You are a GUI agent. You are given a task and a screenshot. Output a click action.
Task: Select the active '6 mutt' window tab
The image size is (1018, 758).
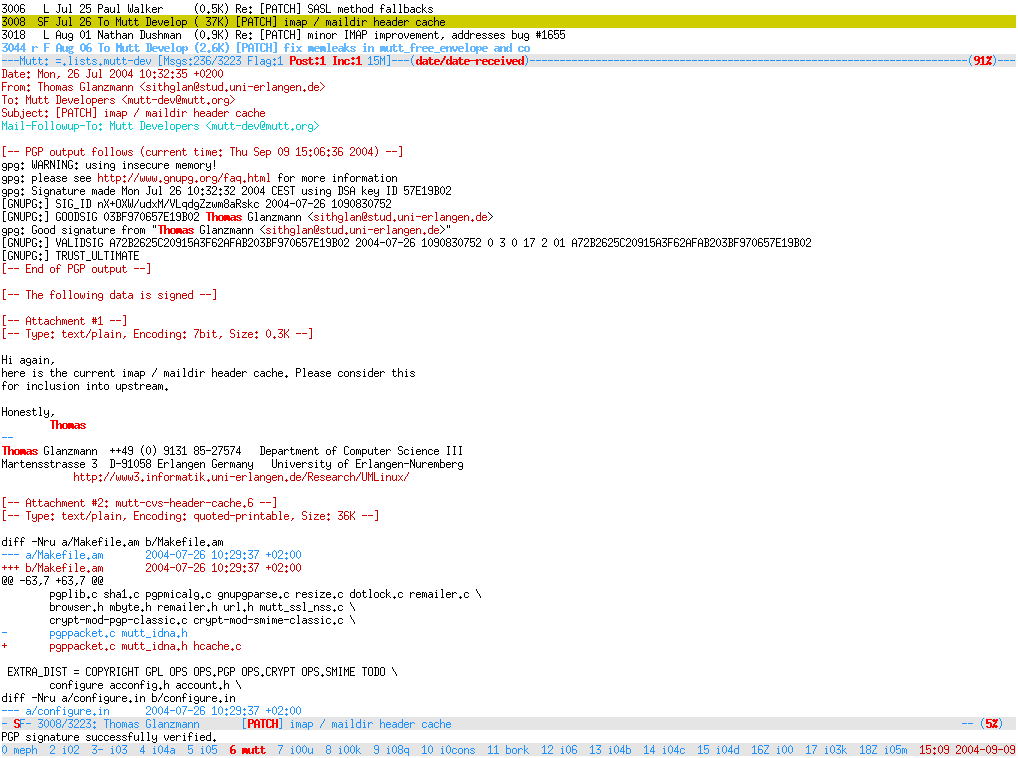247,750
